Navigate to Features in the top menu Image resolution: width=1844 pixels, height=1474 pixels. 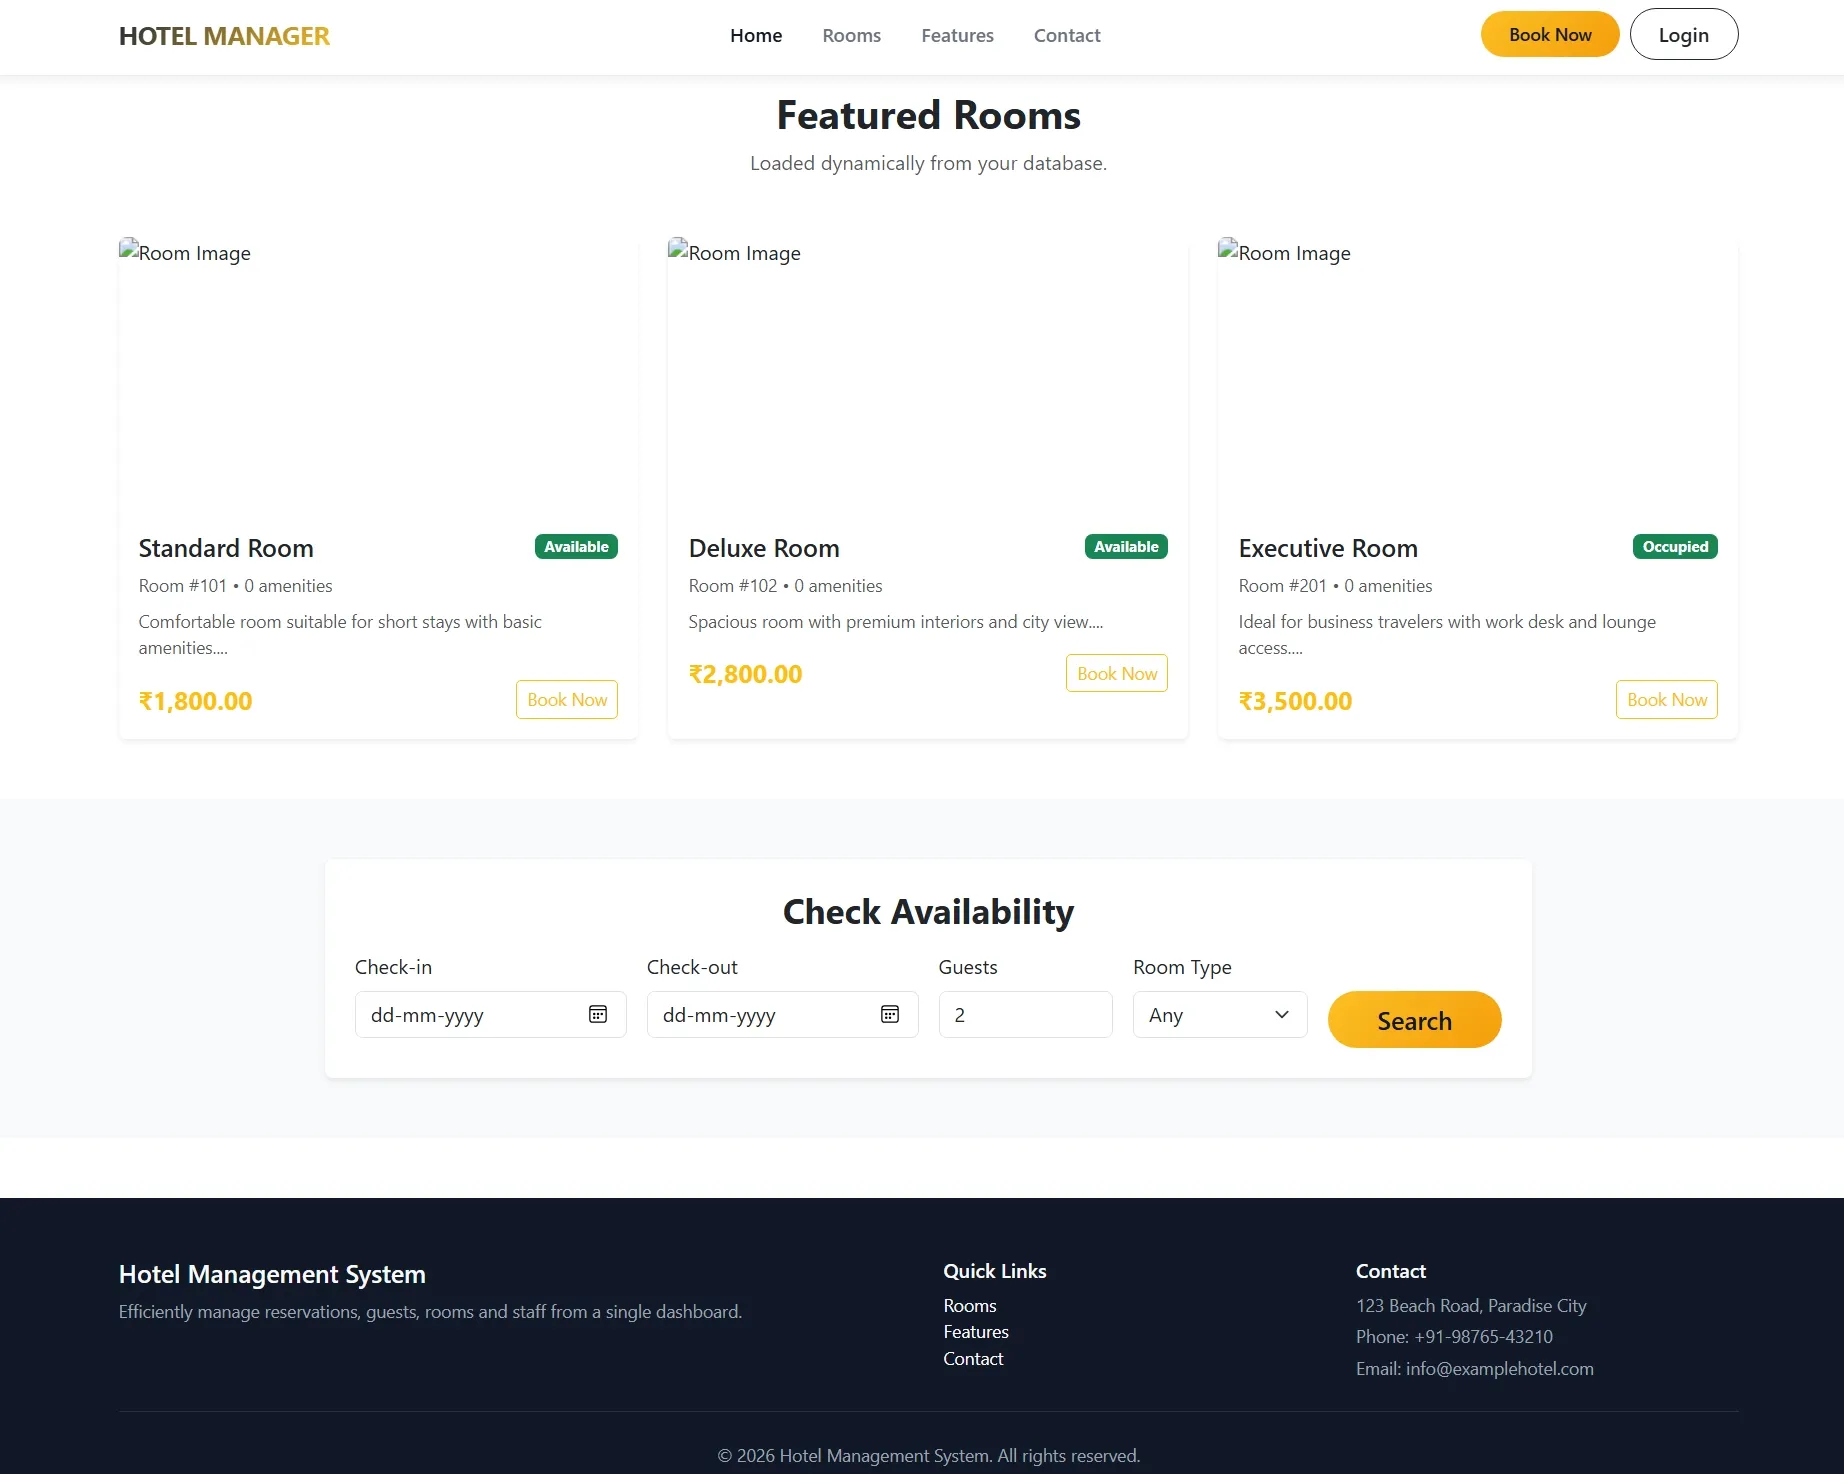957,35
